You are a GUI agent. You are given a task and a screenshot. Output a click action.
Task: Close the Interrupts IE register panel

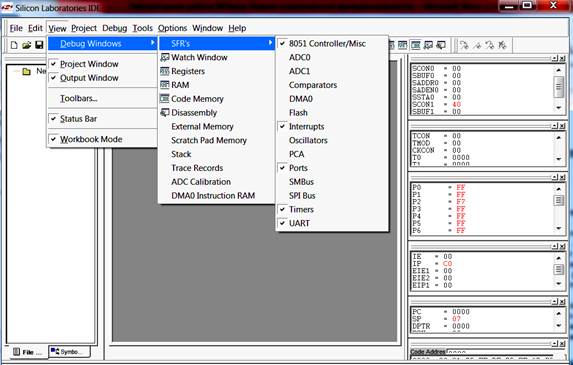click(x=562, y=246)
